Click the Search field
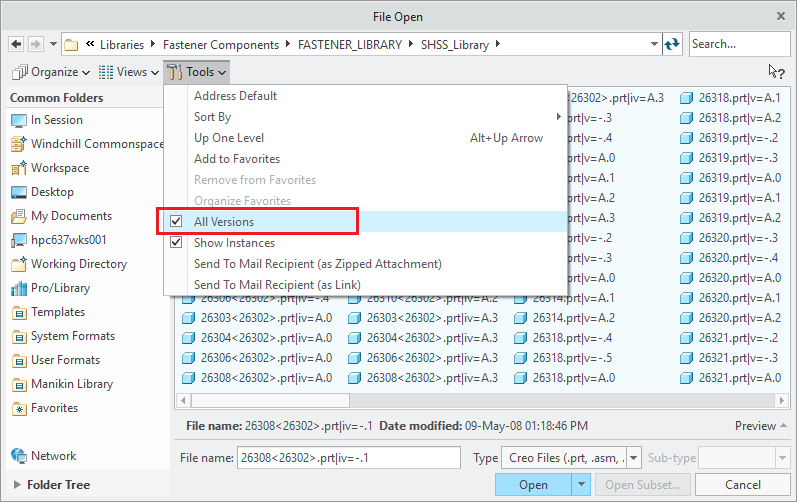The width and height of the screenshot is (797, 502). [739, 44]
